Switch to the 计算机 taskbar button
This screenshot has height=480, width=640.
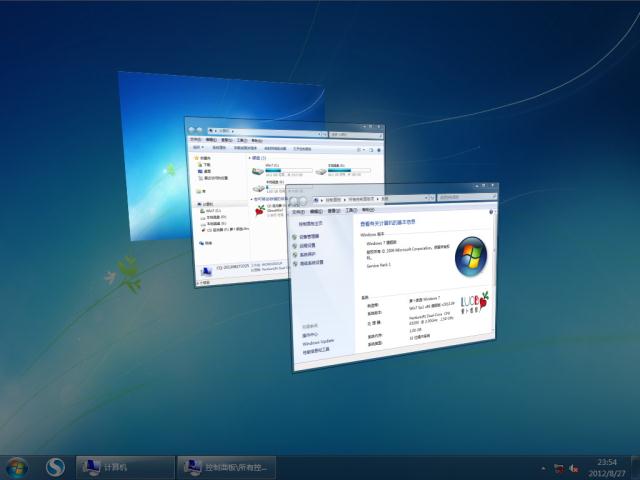tap(125, 467)
